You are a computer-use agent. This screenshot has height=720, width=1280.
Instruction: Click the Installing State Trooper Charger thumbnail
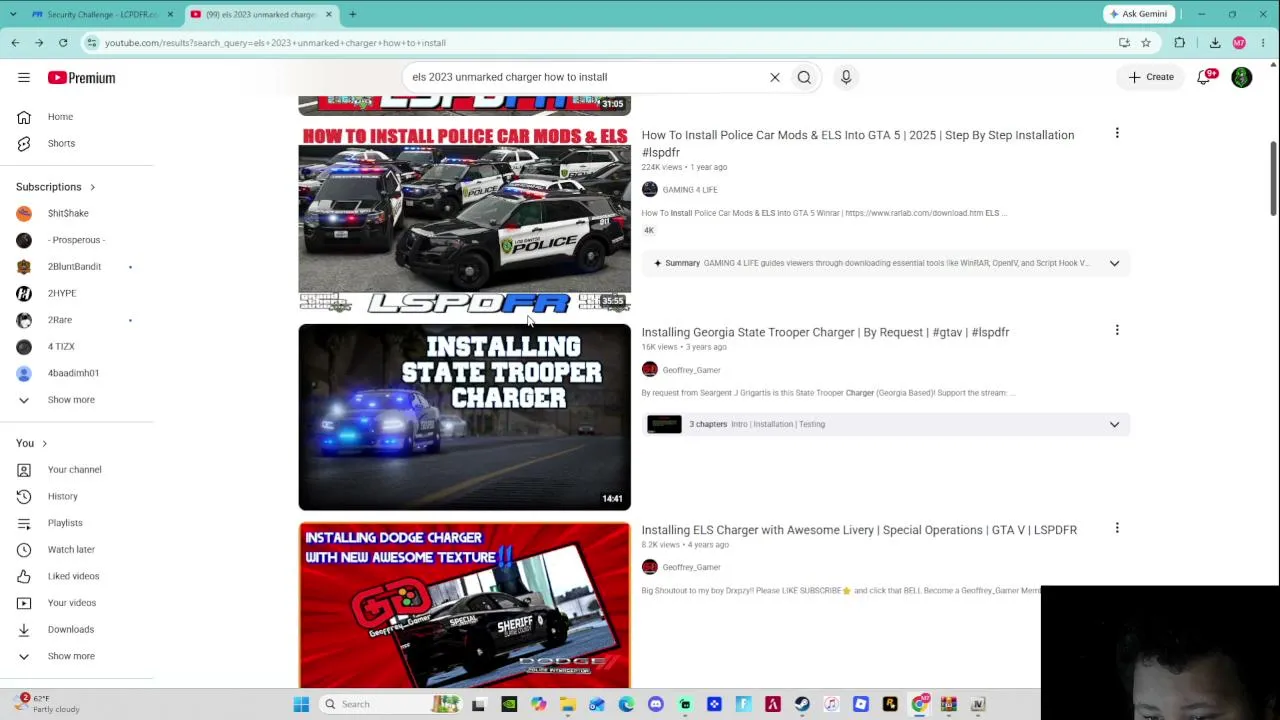pyautogui.click(x=464, y=417)
